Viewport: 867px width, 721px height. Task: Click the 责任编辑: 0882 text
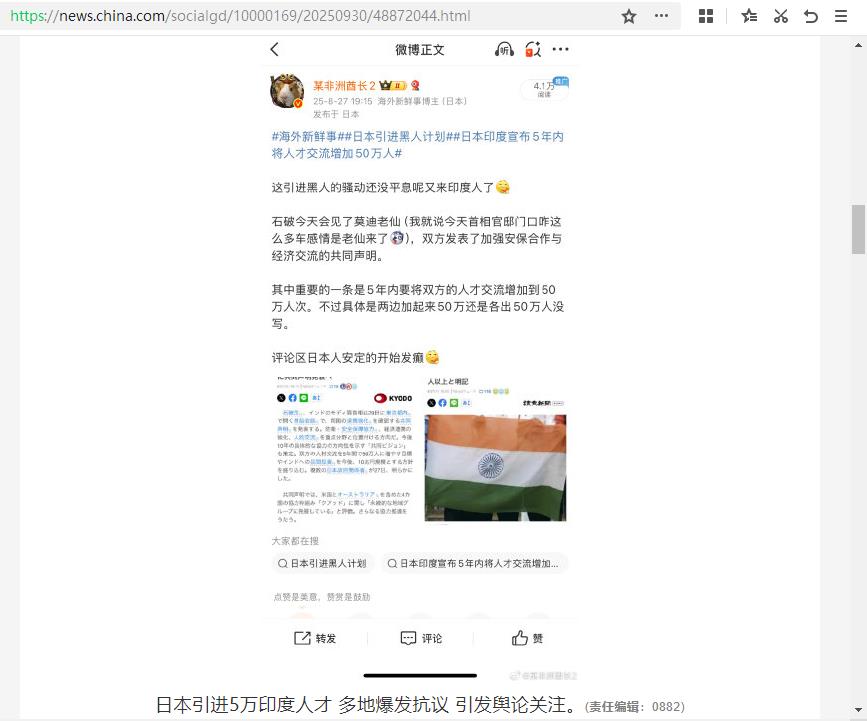(635, 707)
